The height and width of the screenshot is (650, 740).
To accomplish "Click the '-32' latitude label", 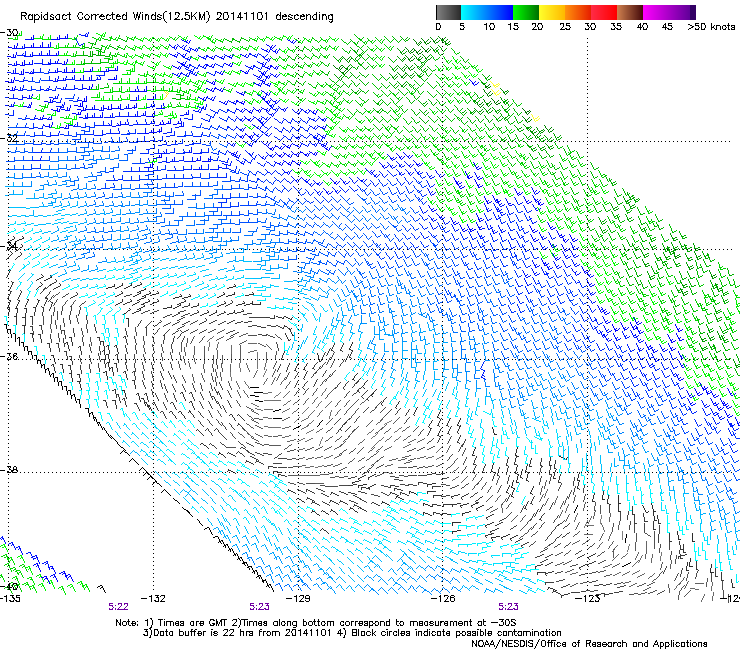I will click(x=9, y=138).
